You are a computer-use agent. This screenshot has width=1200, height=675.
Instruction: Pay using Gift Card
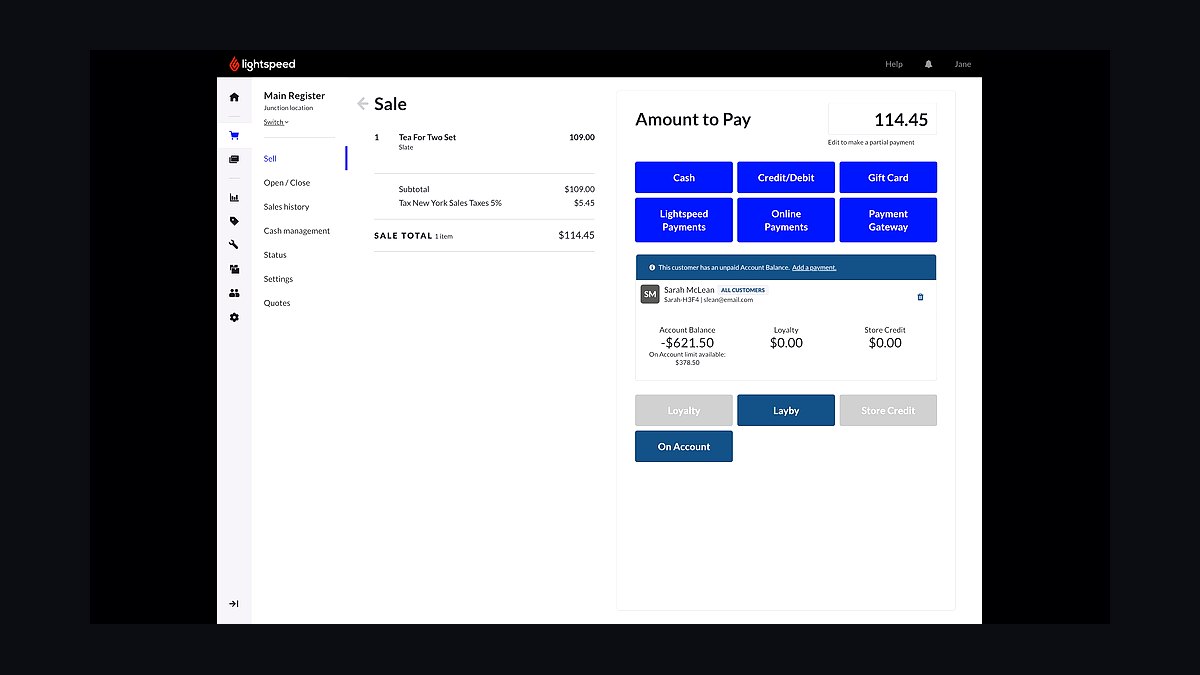click(888, 177)
